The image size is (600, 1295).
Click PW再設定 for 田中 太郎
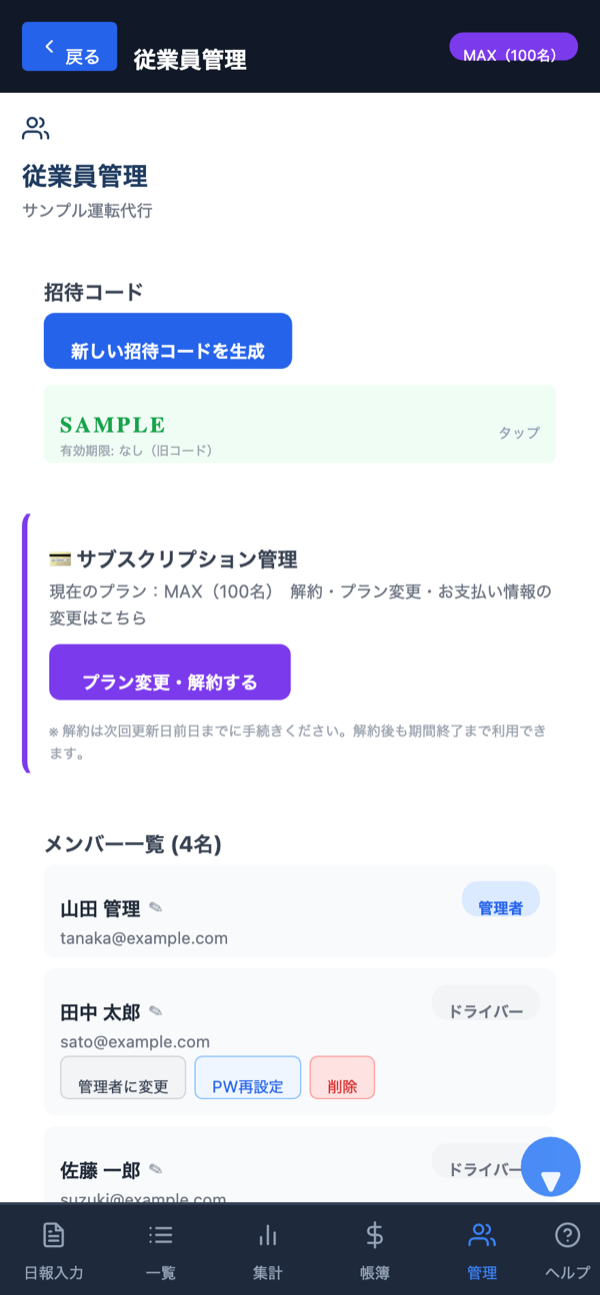248,1078
